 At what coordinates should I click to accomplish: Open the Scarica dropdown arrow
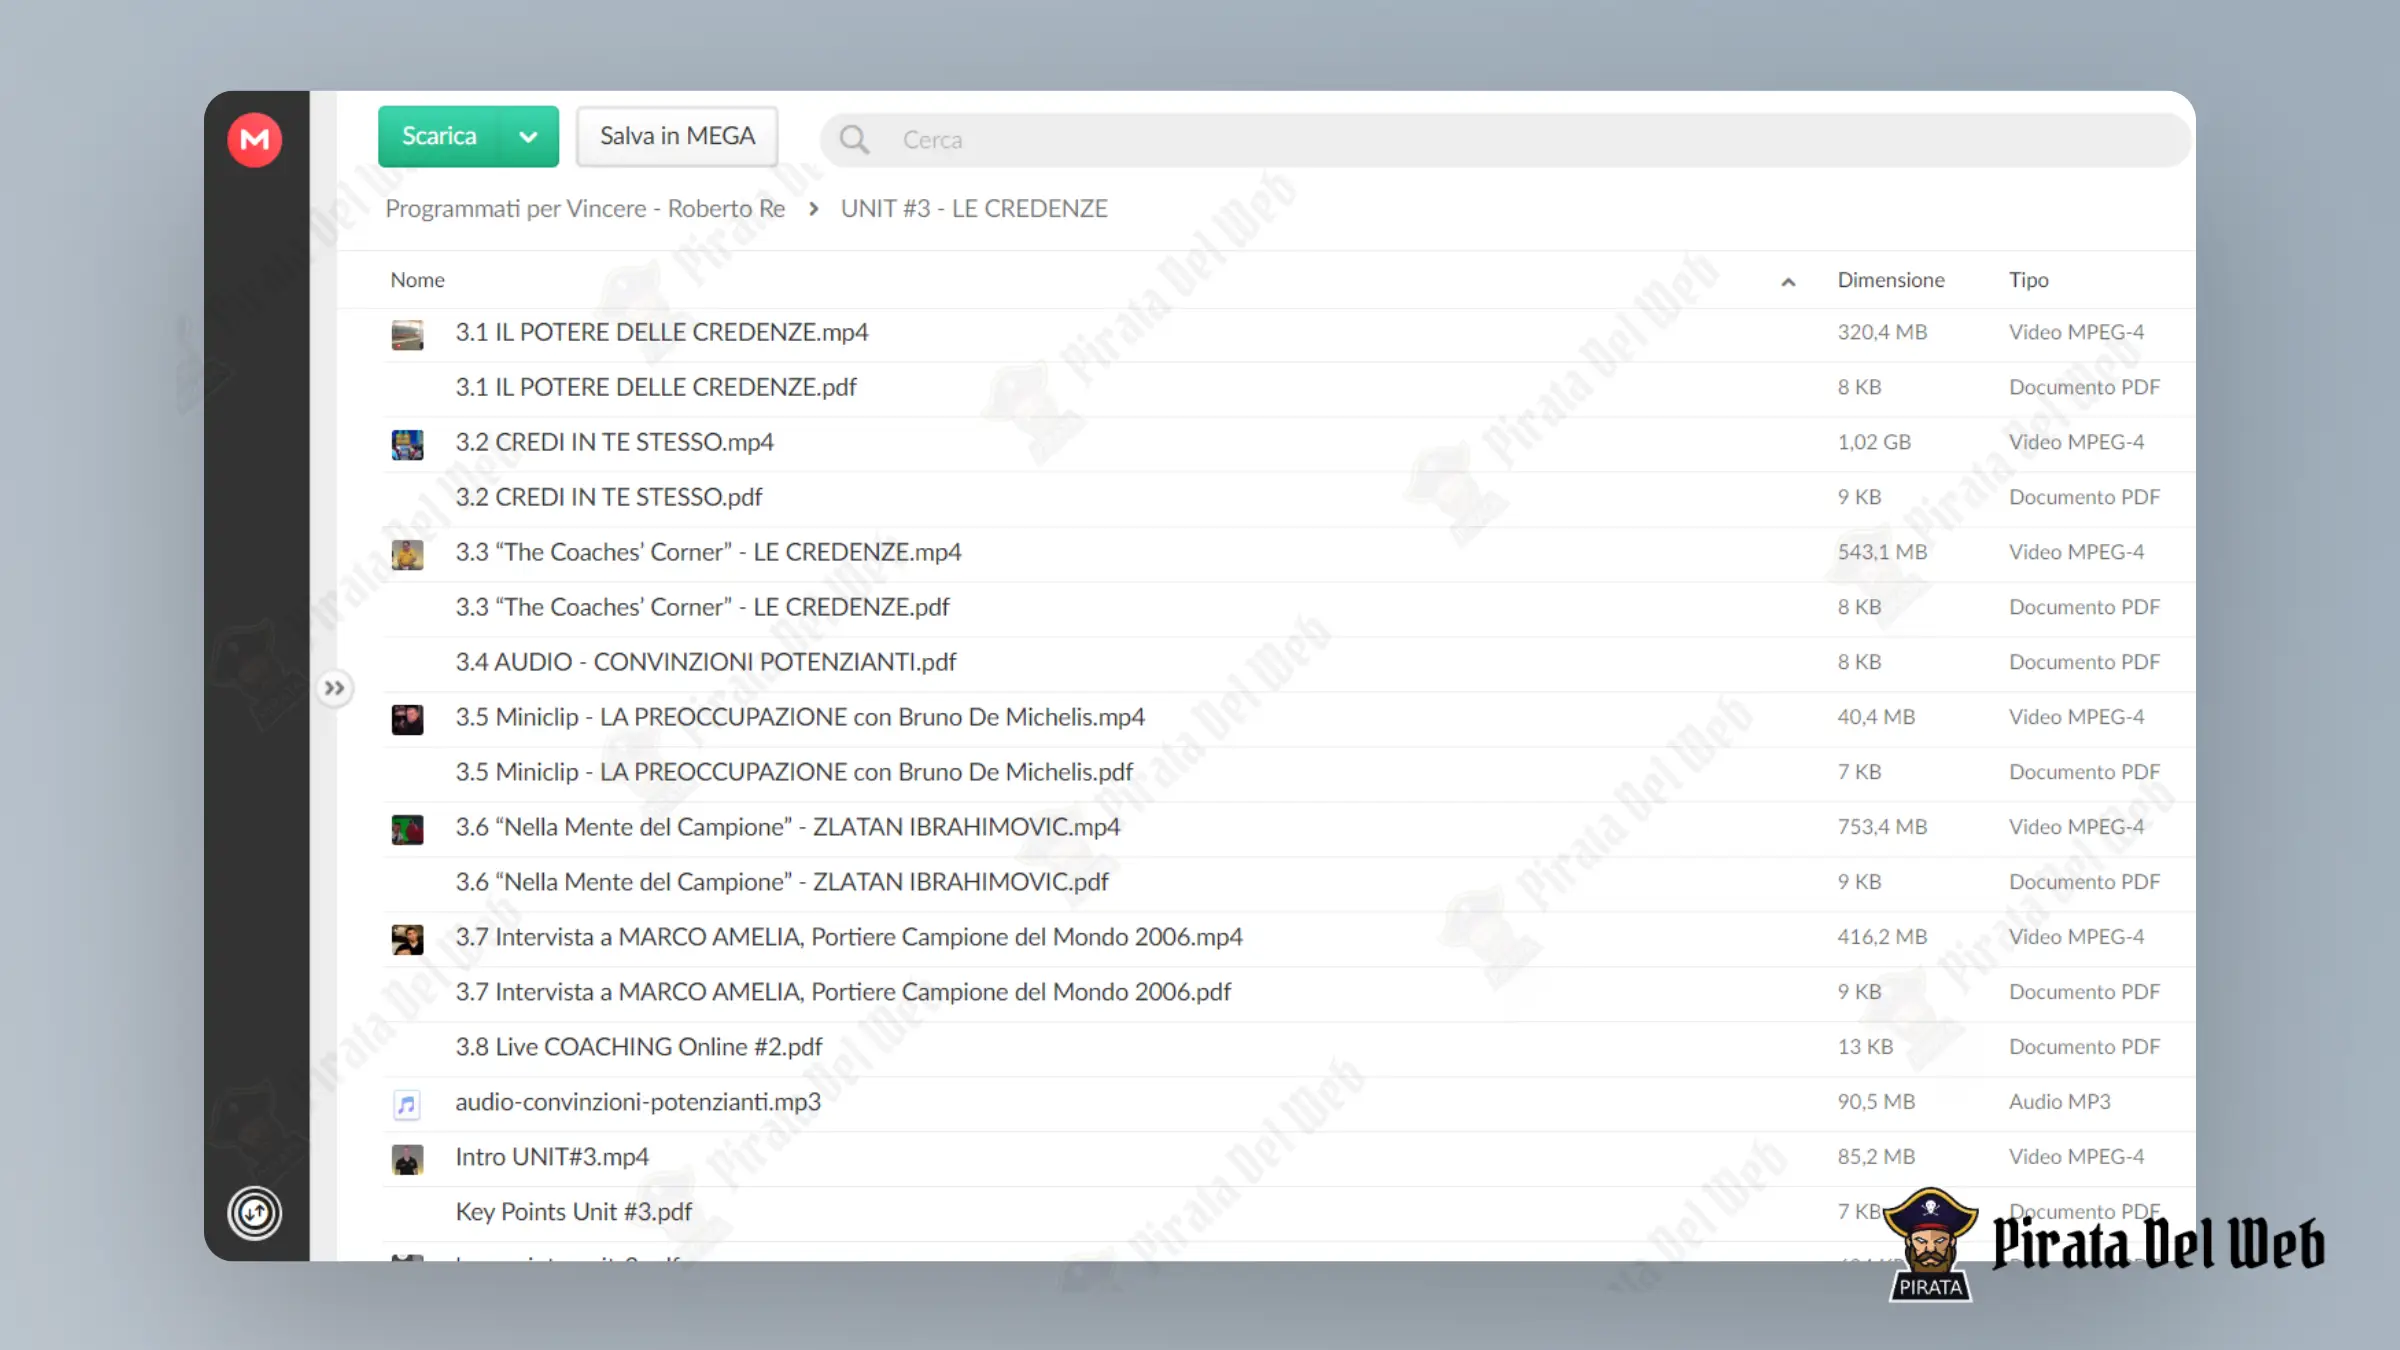click(528, 137)
